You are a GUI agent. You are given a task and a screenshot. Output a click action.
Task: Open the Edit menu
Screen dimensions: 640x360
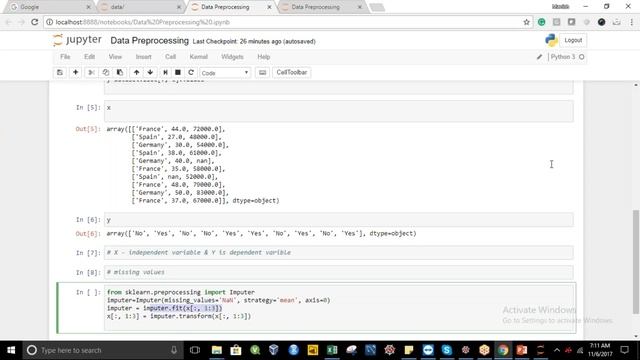(x=89, y=57)
